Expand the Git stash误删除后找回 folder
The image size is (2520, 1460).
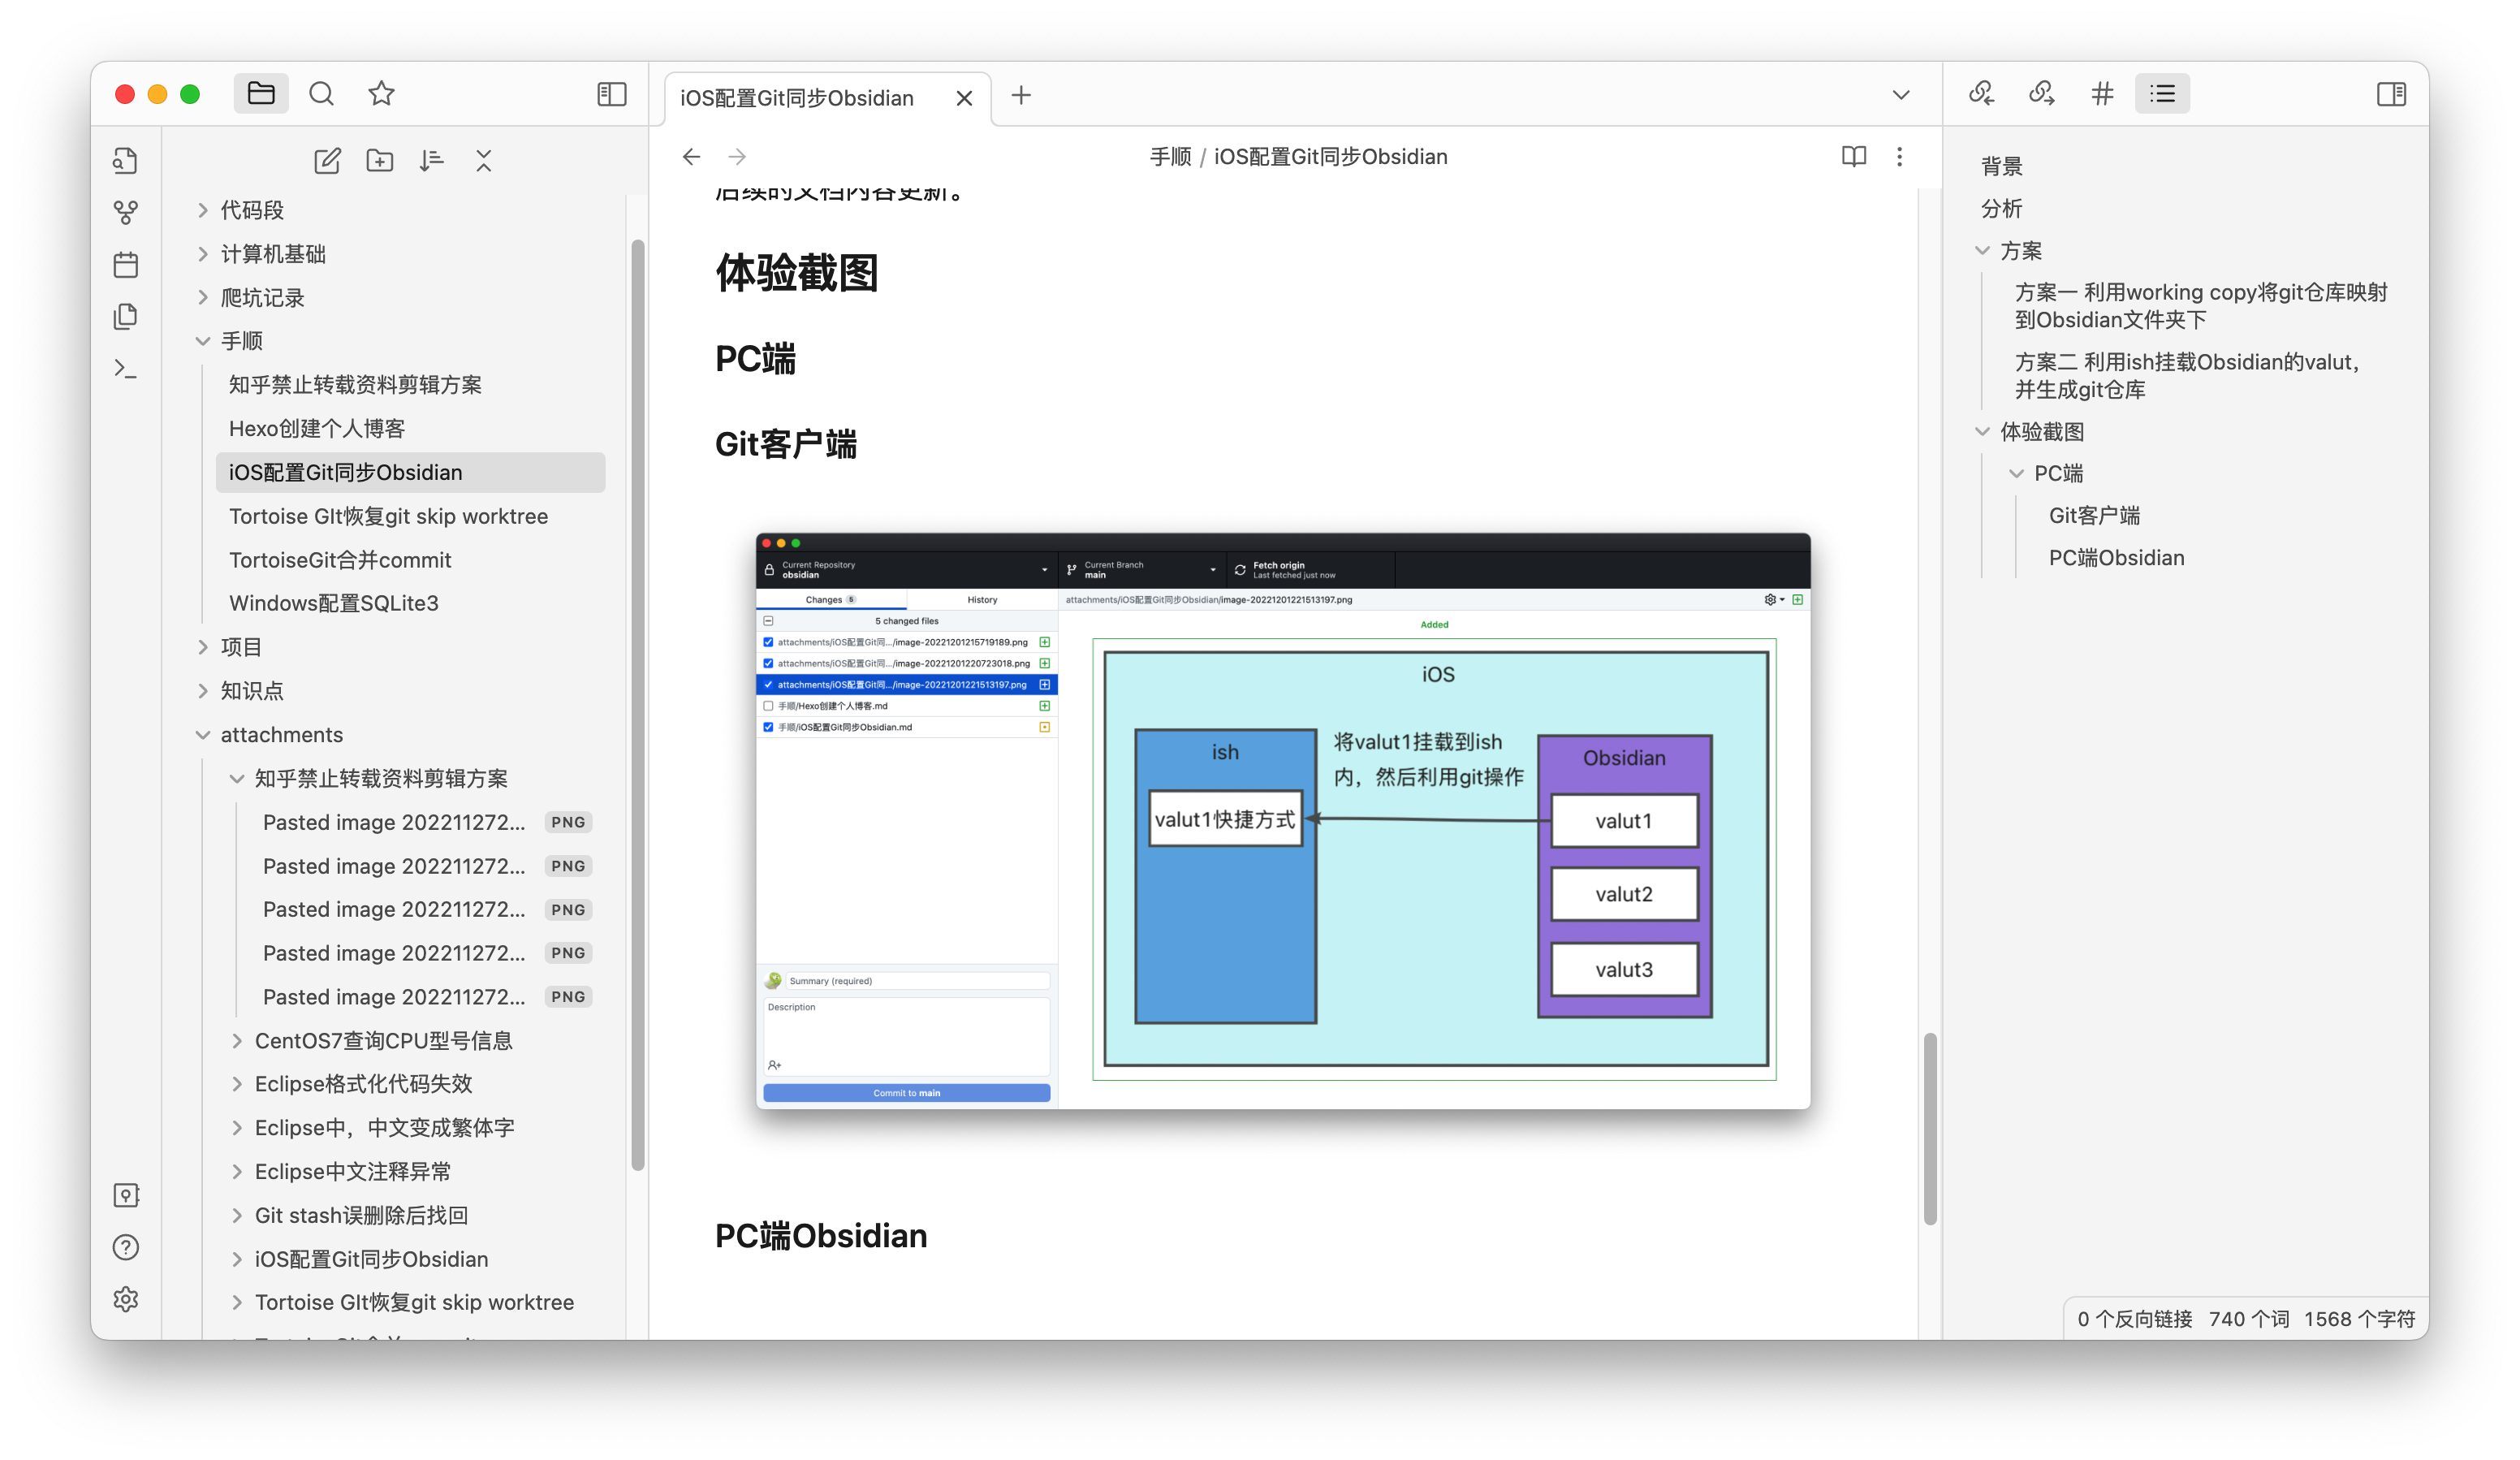pos(237,1216)
